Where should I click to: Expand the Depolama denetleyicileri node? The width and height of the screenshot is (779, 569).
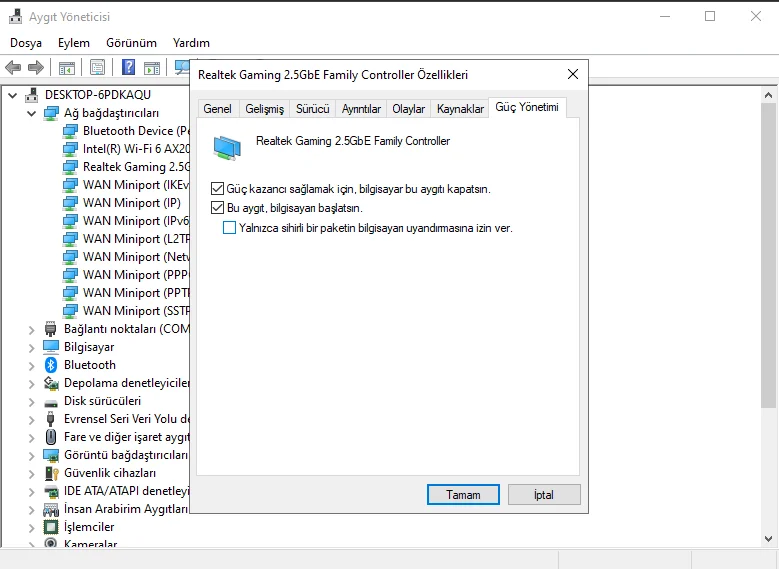point(32,384)
